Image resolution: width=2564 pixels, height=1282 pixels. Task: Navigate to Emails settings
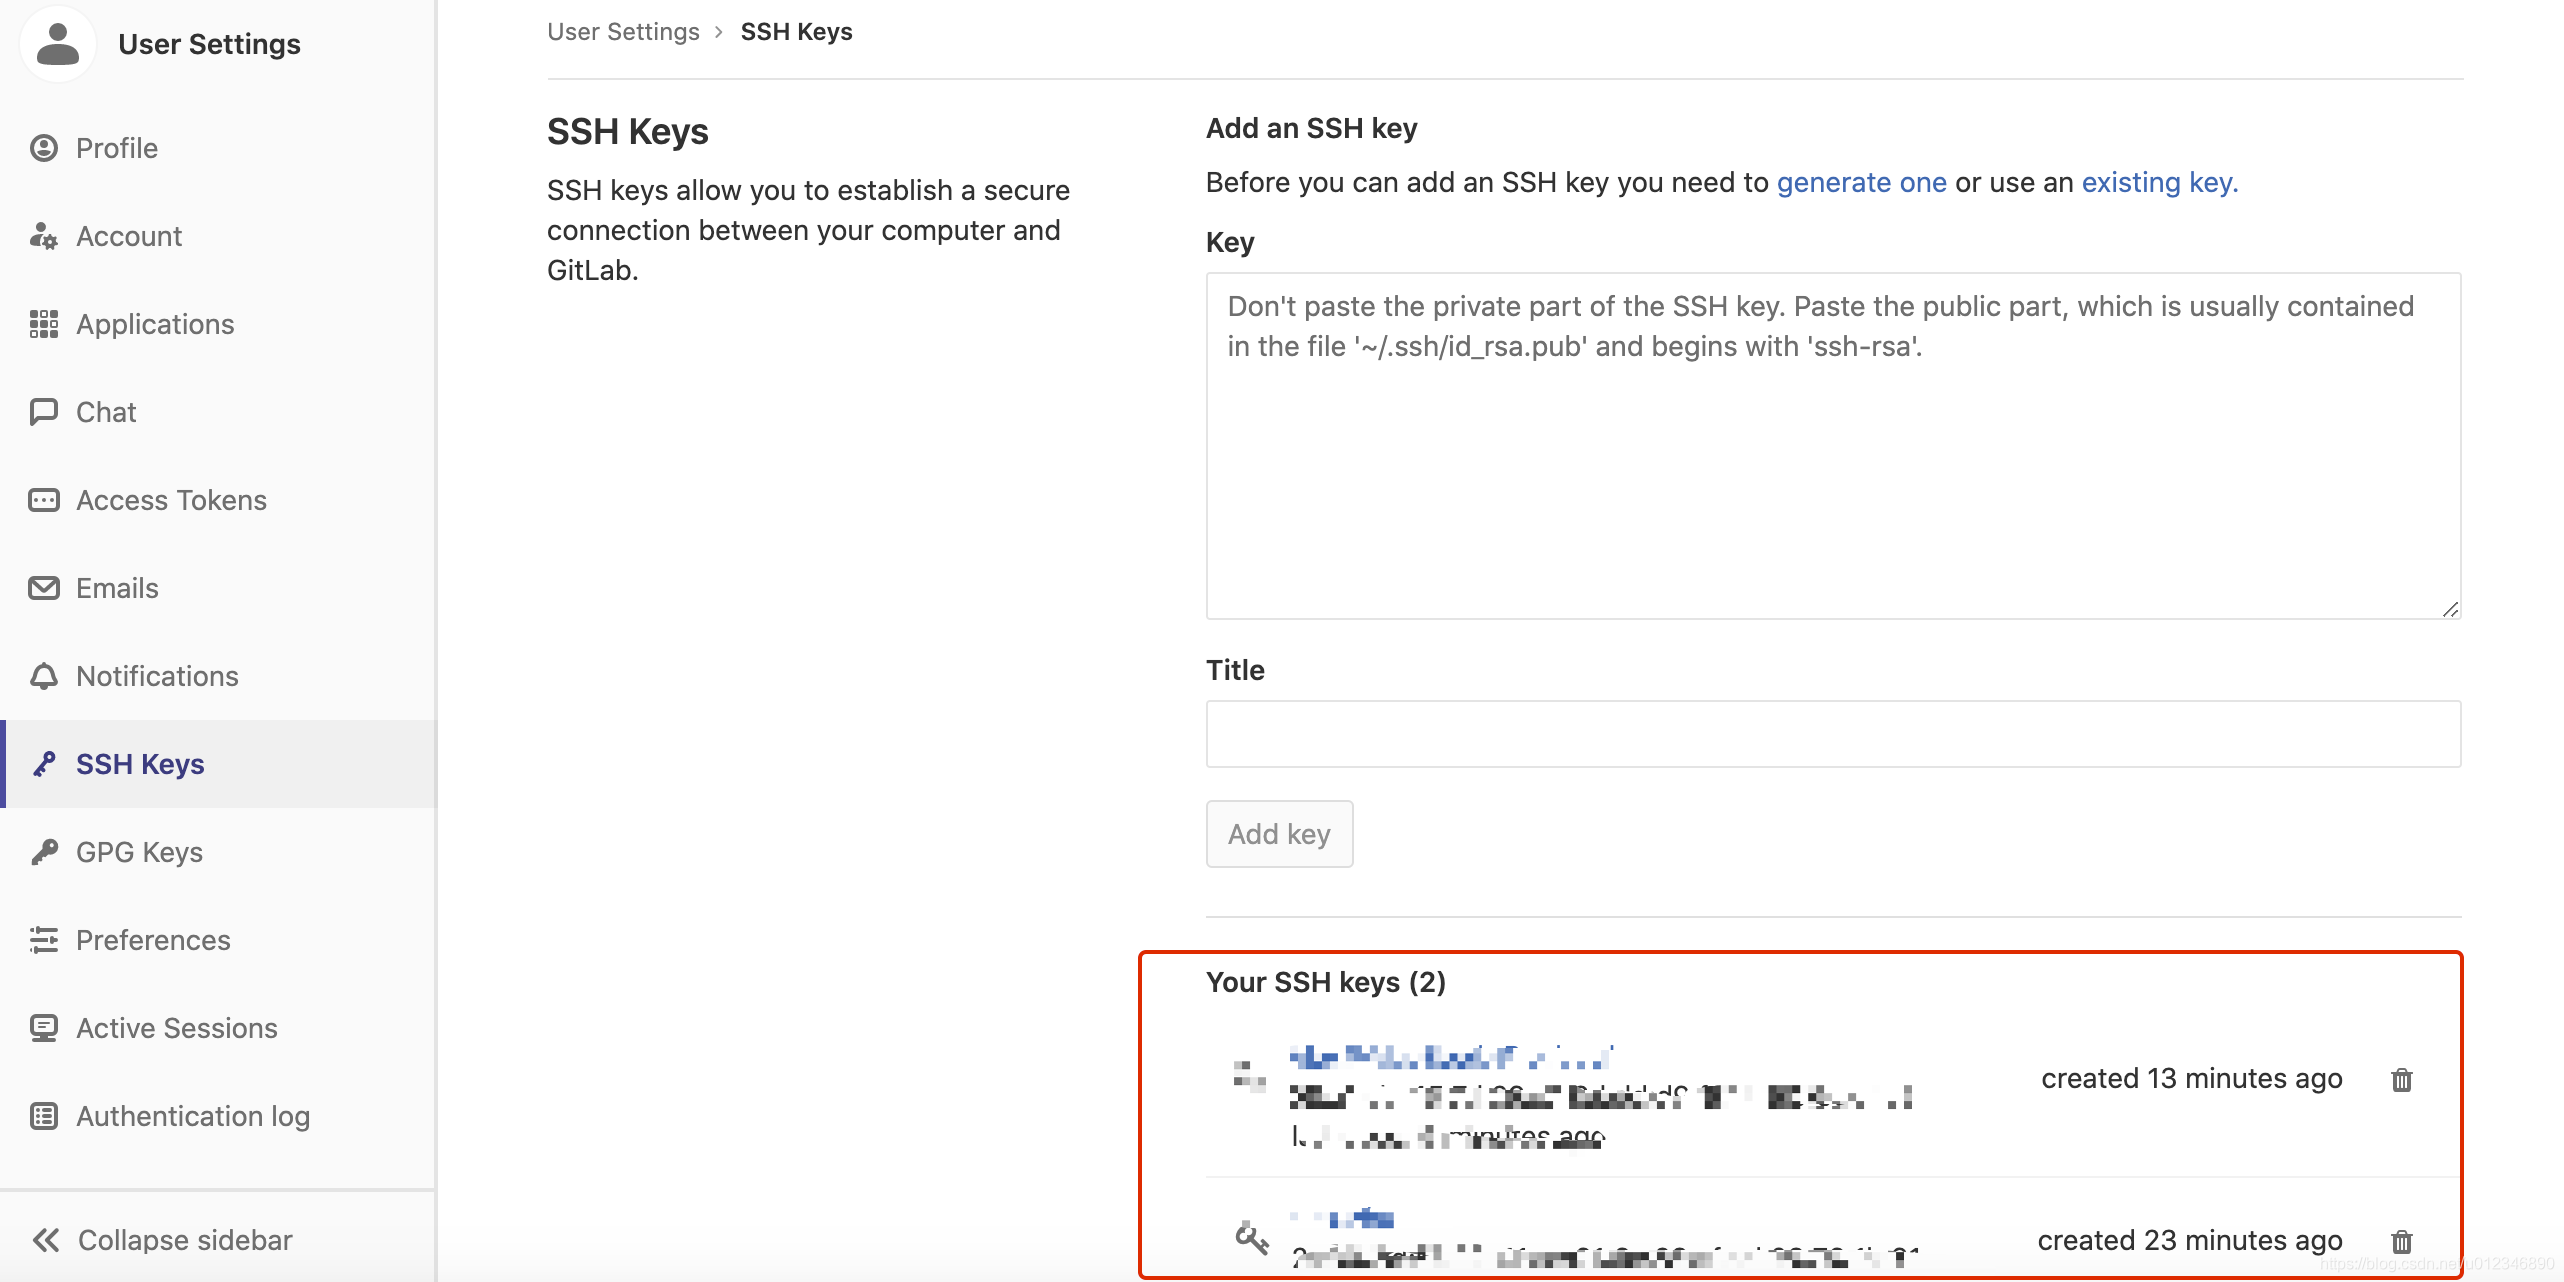click(218, 588)
